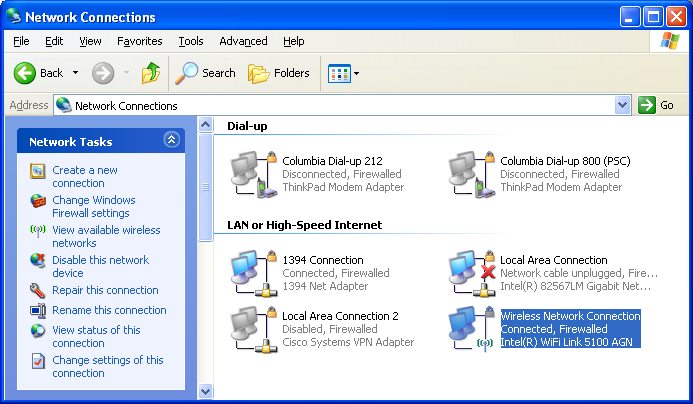Expand the Address bar dropdown

(622, 105)
